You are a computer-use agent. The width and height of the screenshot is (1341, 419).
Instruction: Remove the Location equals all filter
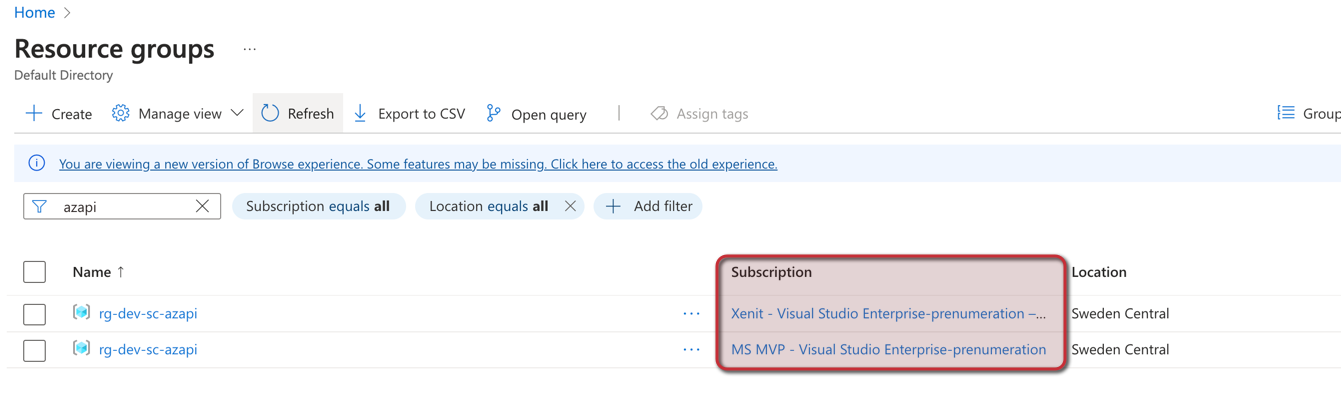click(570, 207)
